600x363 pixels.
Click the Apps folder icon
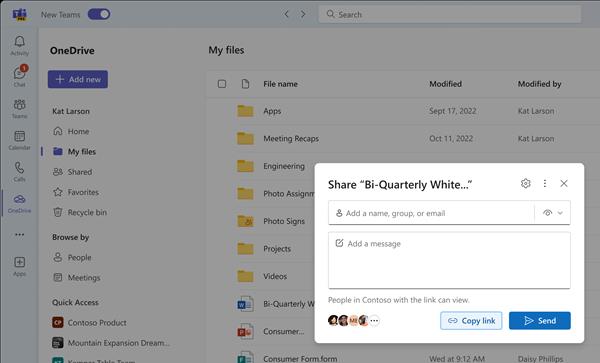[x=245, y=111]
